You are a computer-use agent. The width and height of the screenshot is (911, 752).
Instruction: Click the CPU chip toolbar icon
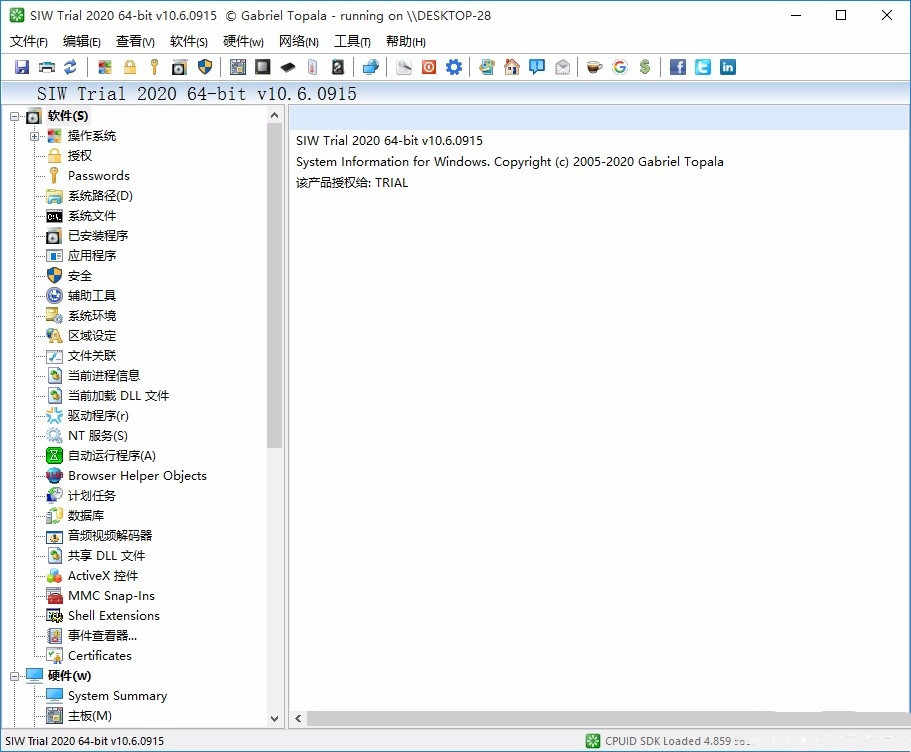click(263, 67)
